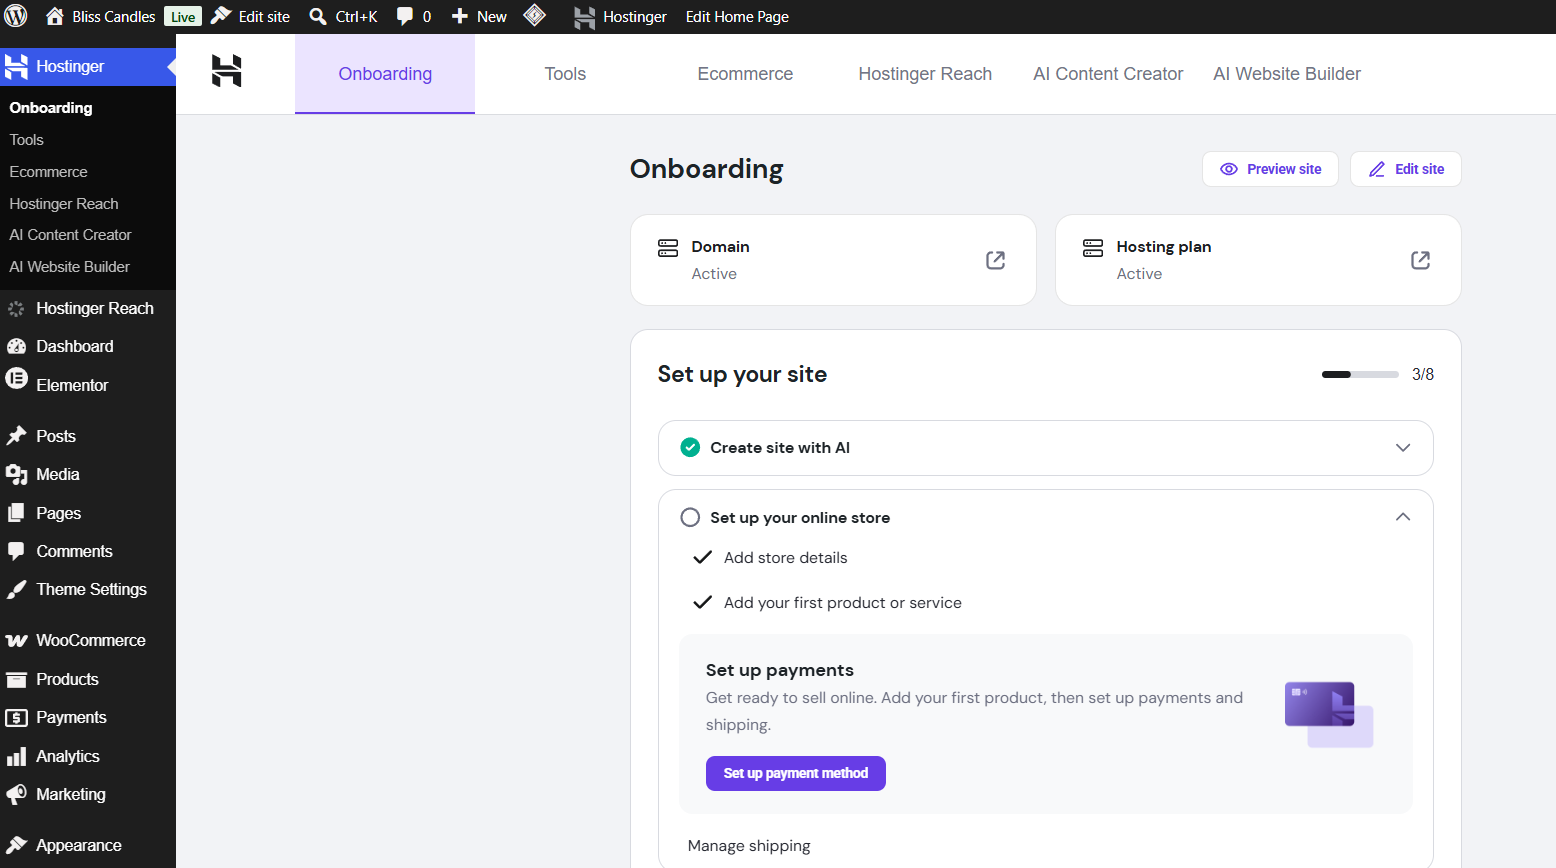Click the payments card illustration
Viewport: 1556px width, 868px height.
[1328, 714]
